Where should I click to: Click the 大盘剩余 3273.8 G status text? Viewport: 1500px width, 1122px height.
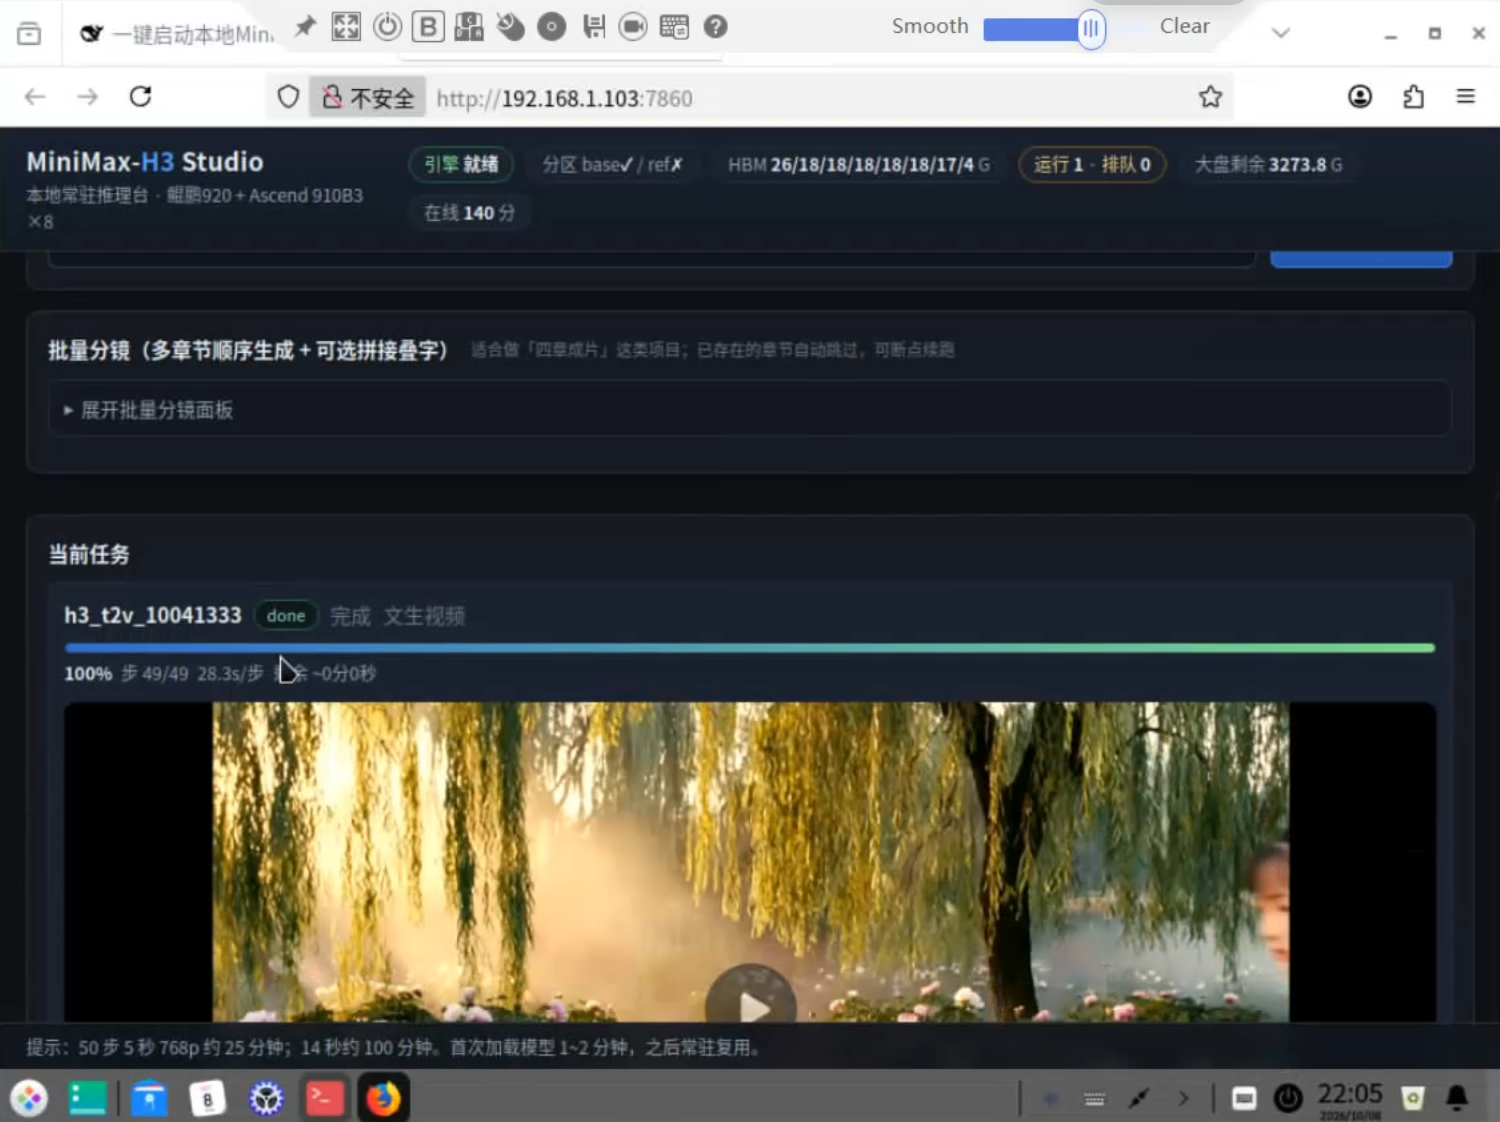point(1268,164)
